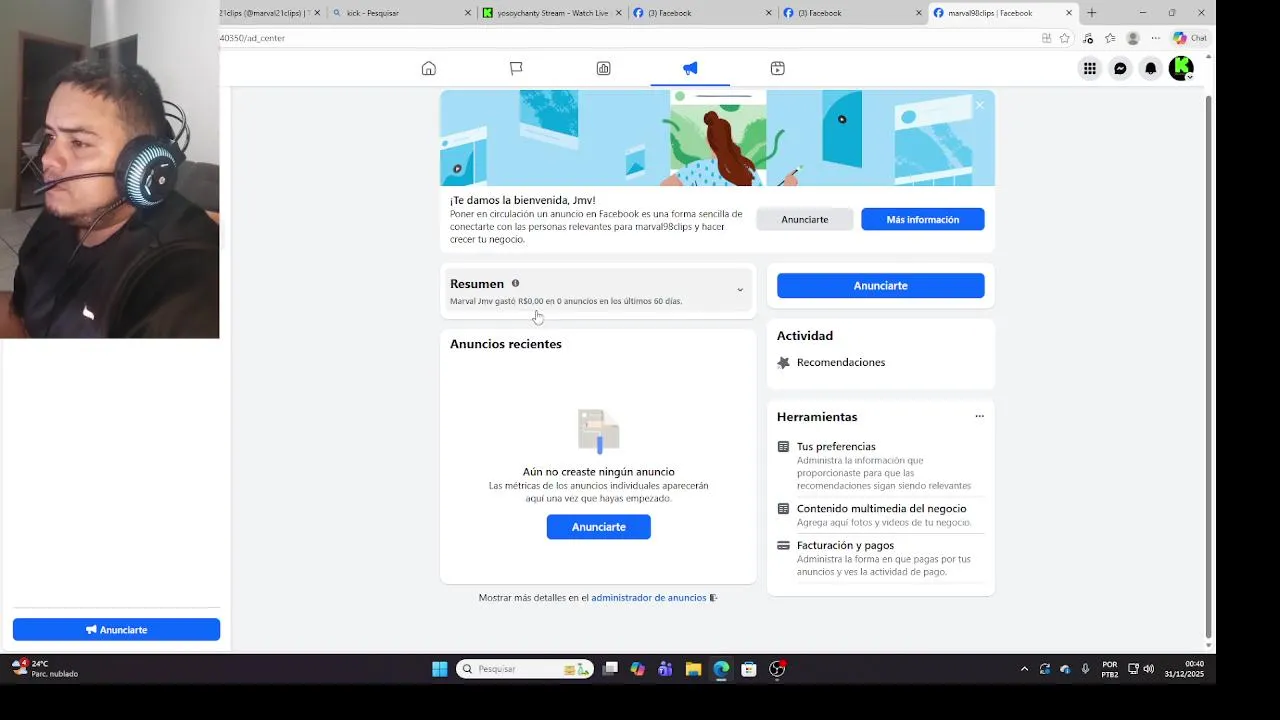This screenshot has width=1280, height=720.
Task: Click the blue Anunciarte button above Actividad
Action: pos(880,285)
